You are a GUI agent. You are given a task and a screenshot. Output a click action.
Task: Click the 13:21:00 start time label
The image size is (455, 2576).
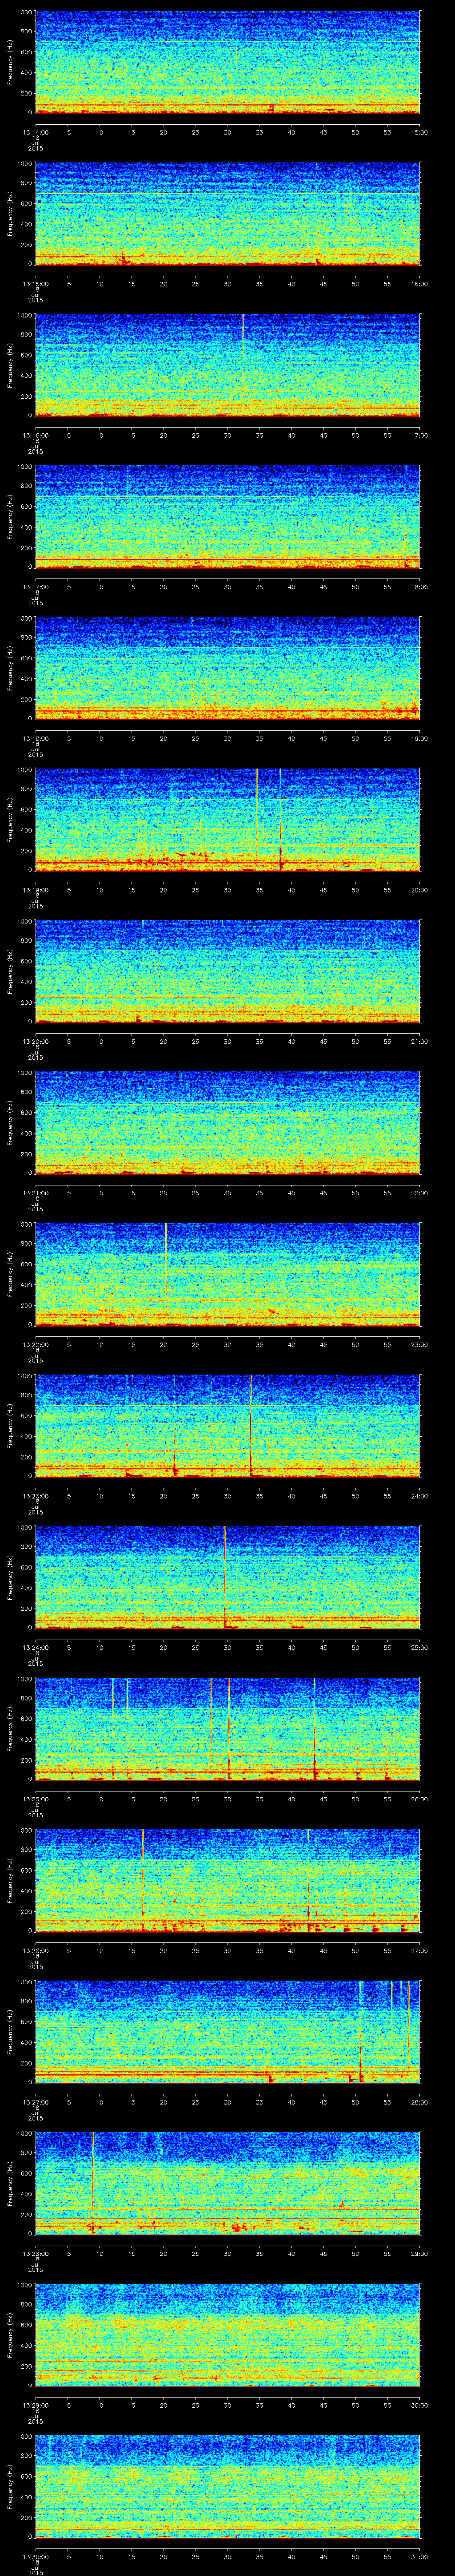coord(35,1192)
